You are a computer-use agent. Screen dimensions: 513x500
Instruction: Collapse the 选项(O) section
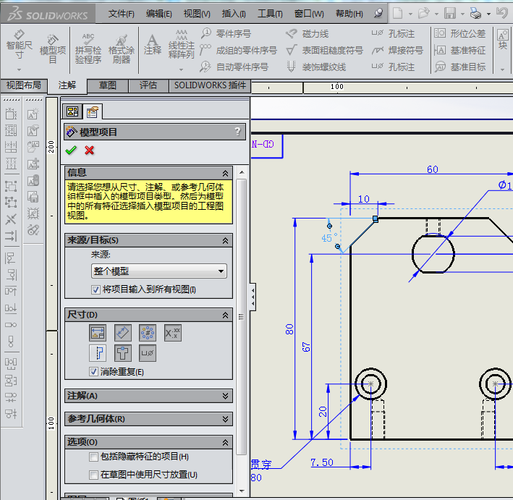(225, 442)
